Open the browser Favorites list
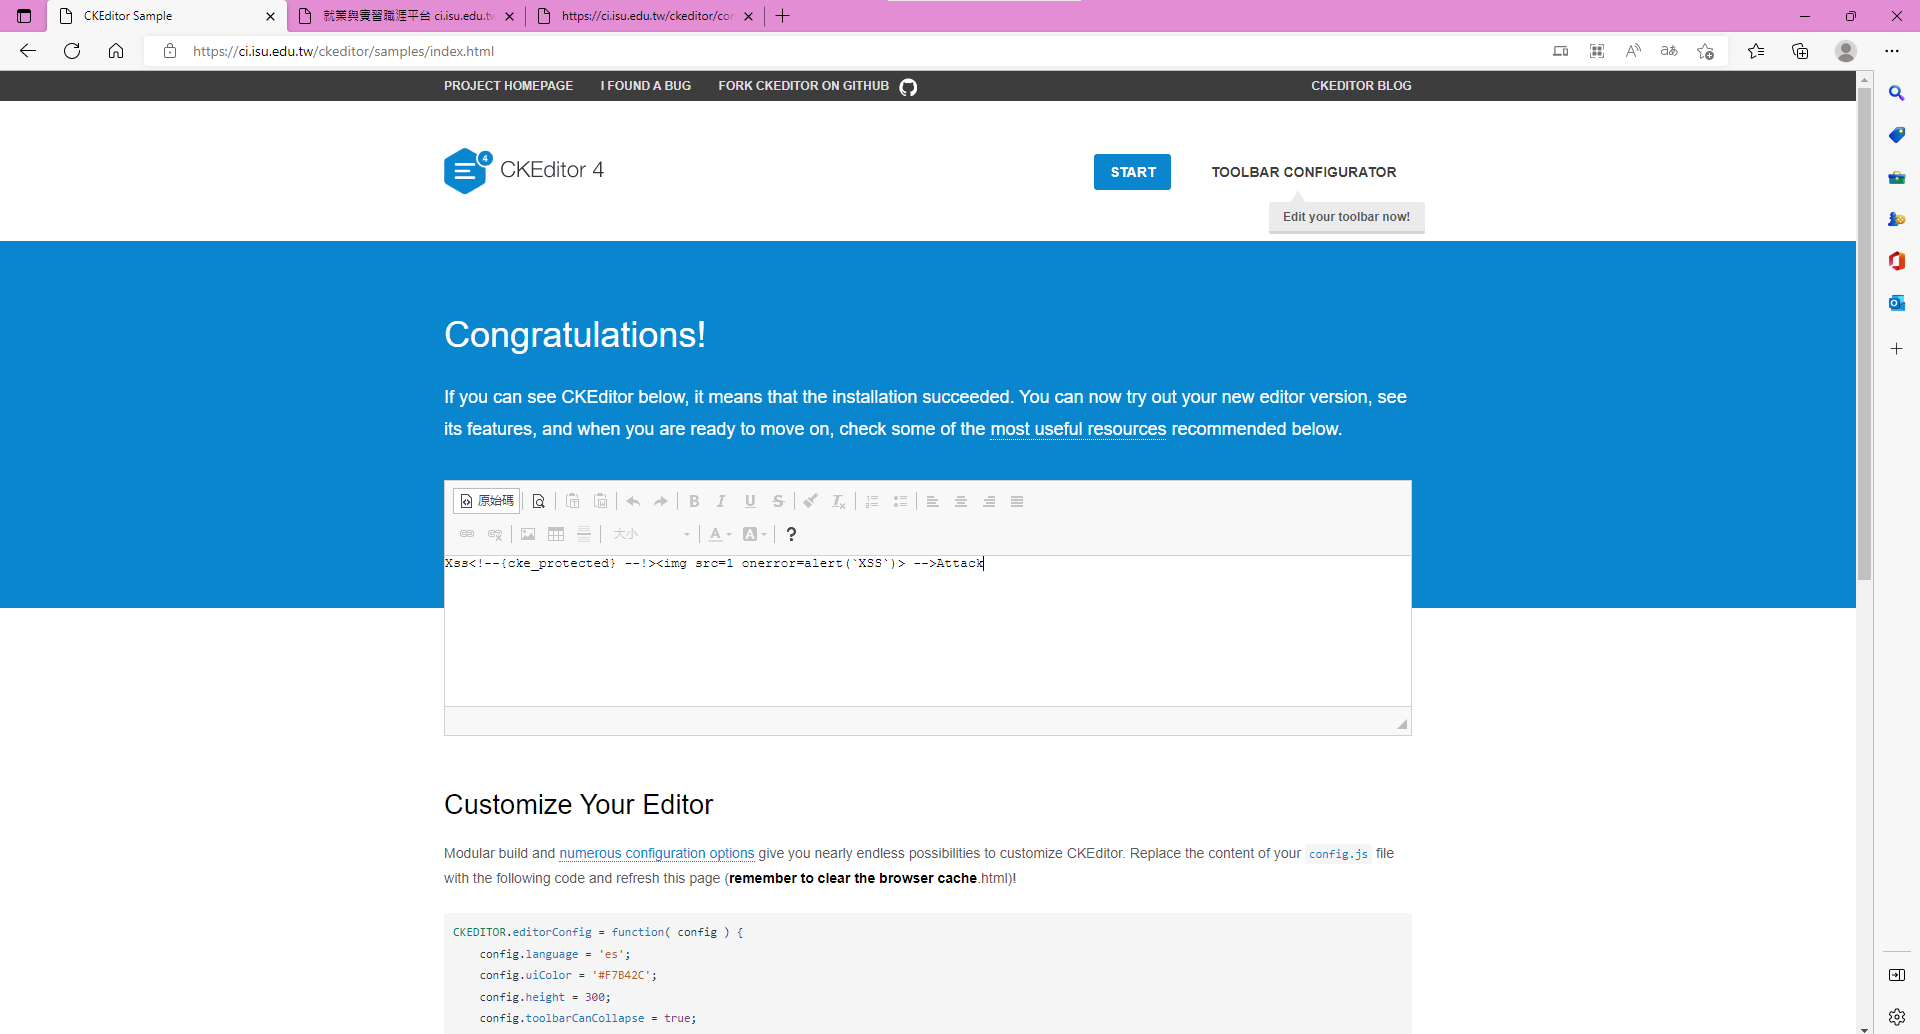This screenshot has height=1034, width=1920. tap(1756, 51)
